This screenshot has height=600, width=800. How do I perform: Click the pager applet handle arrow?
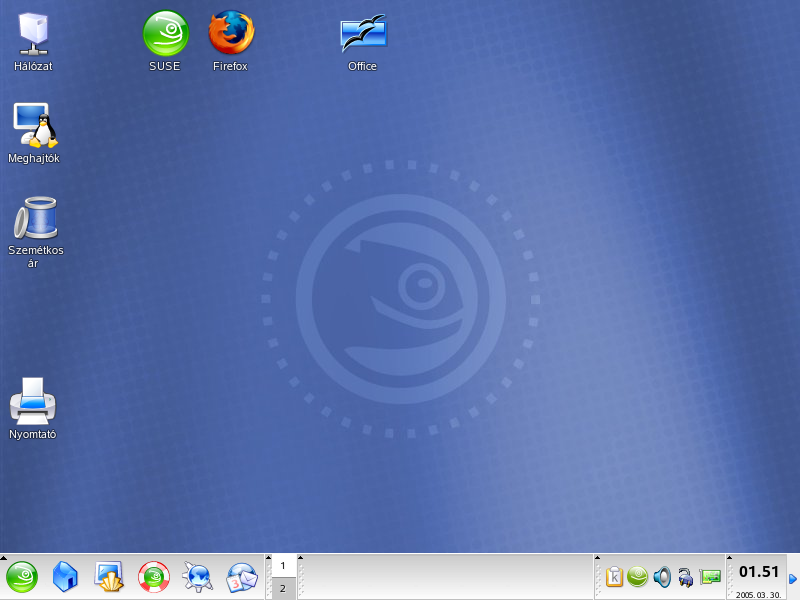pyautogui.click(x=269, y=558)
